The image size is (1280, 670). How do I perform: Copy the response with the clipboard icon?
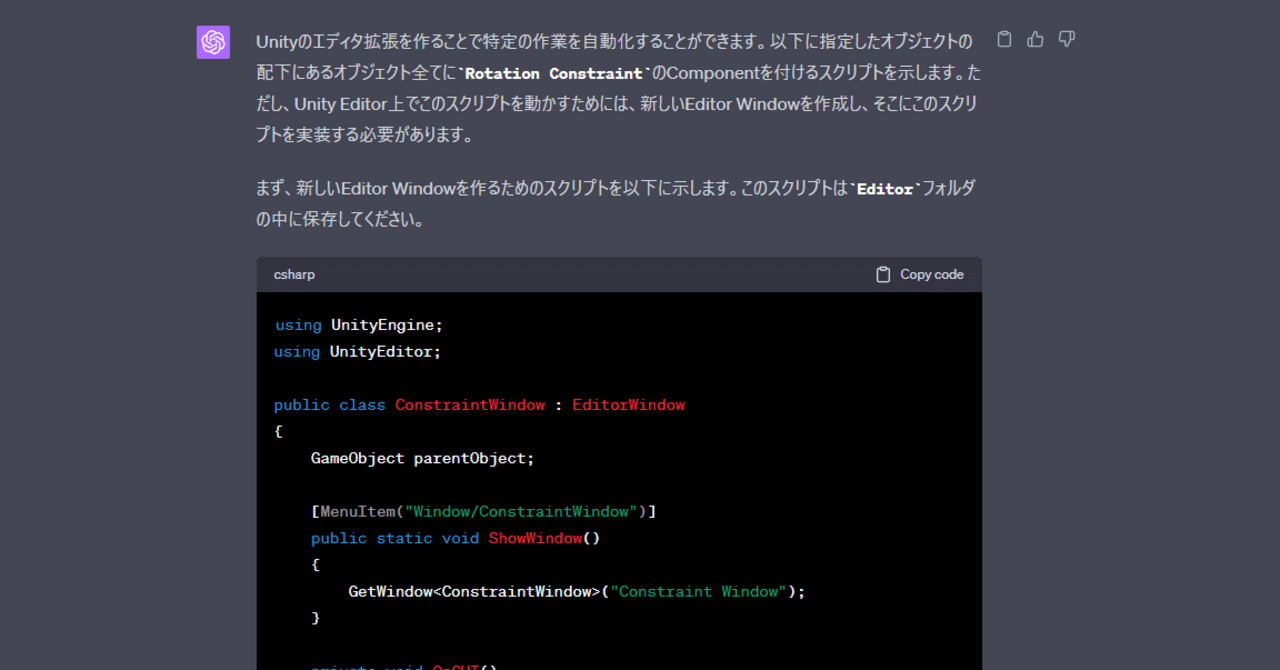pyautogui.click(x=1005, y=39)
